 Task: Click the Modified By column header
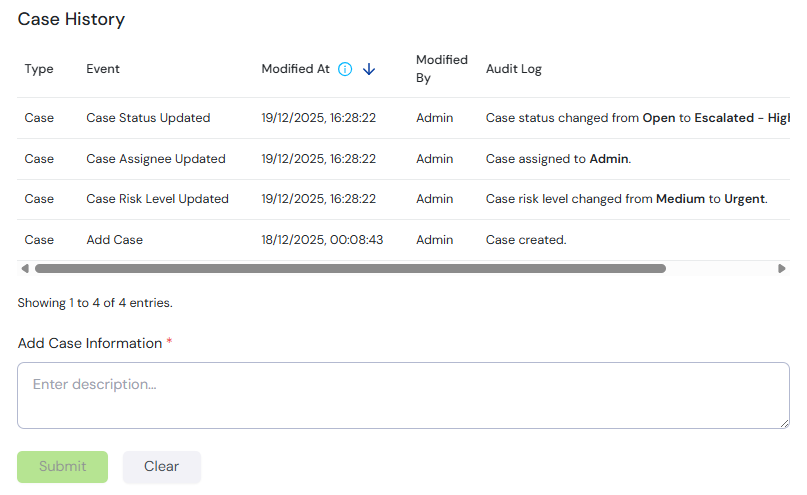point(442,69)
